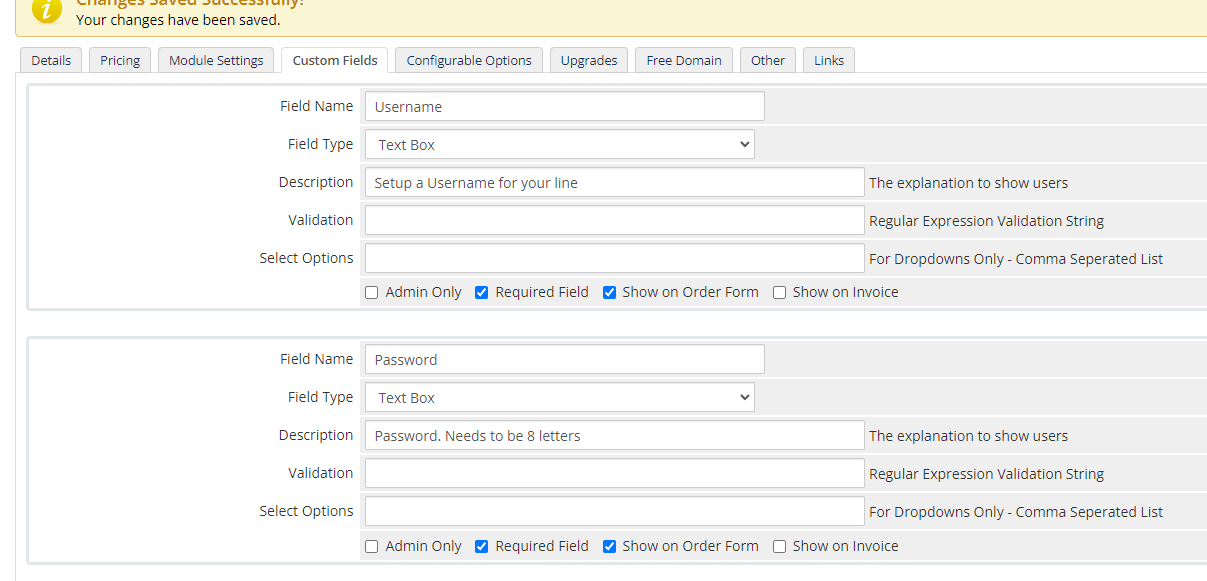
Task: Click 'Regular Expression Validation String' hint in Password section
Action: pyautogui.click(x=986, y=474)
